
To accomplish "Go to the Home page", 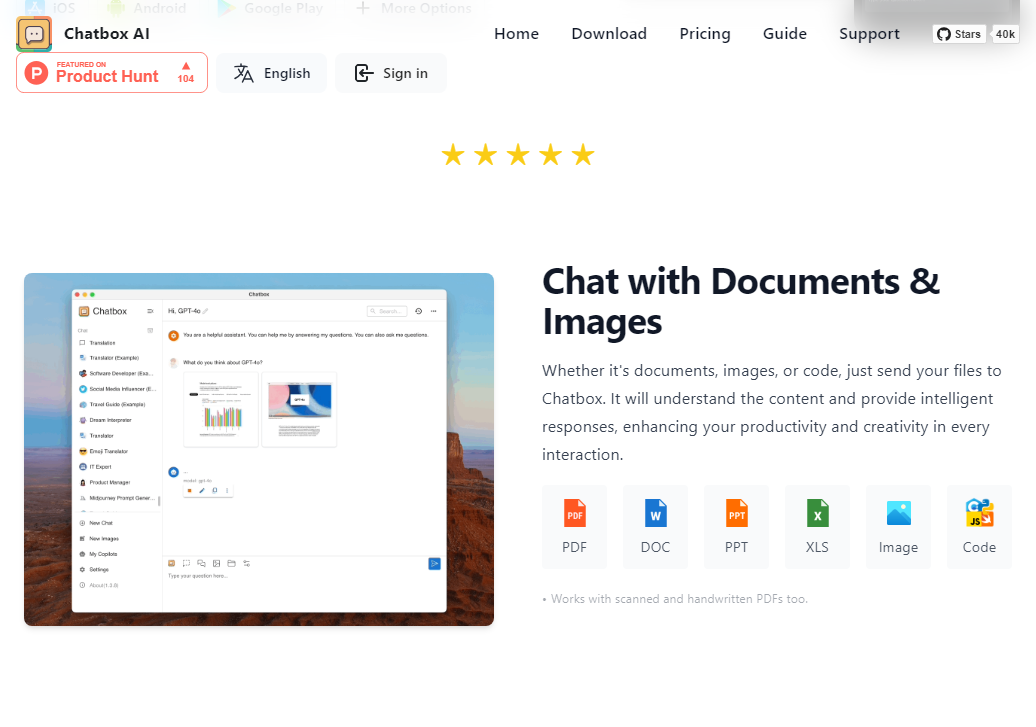I will 516,34.
